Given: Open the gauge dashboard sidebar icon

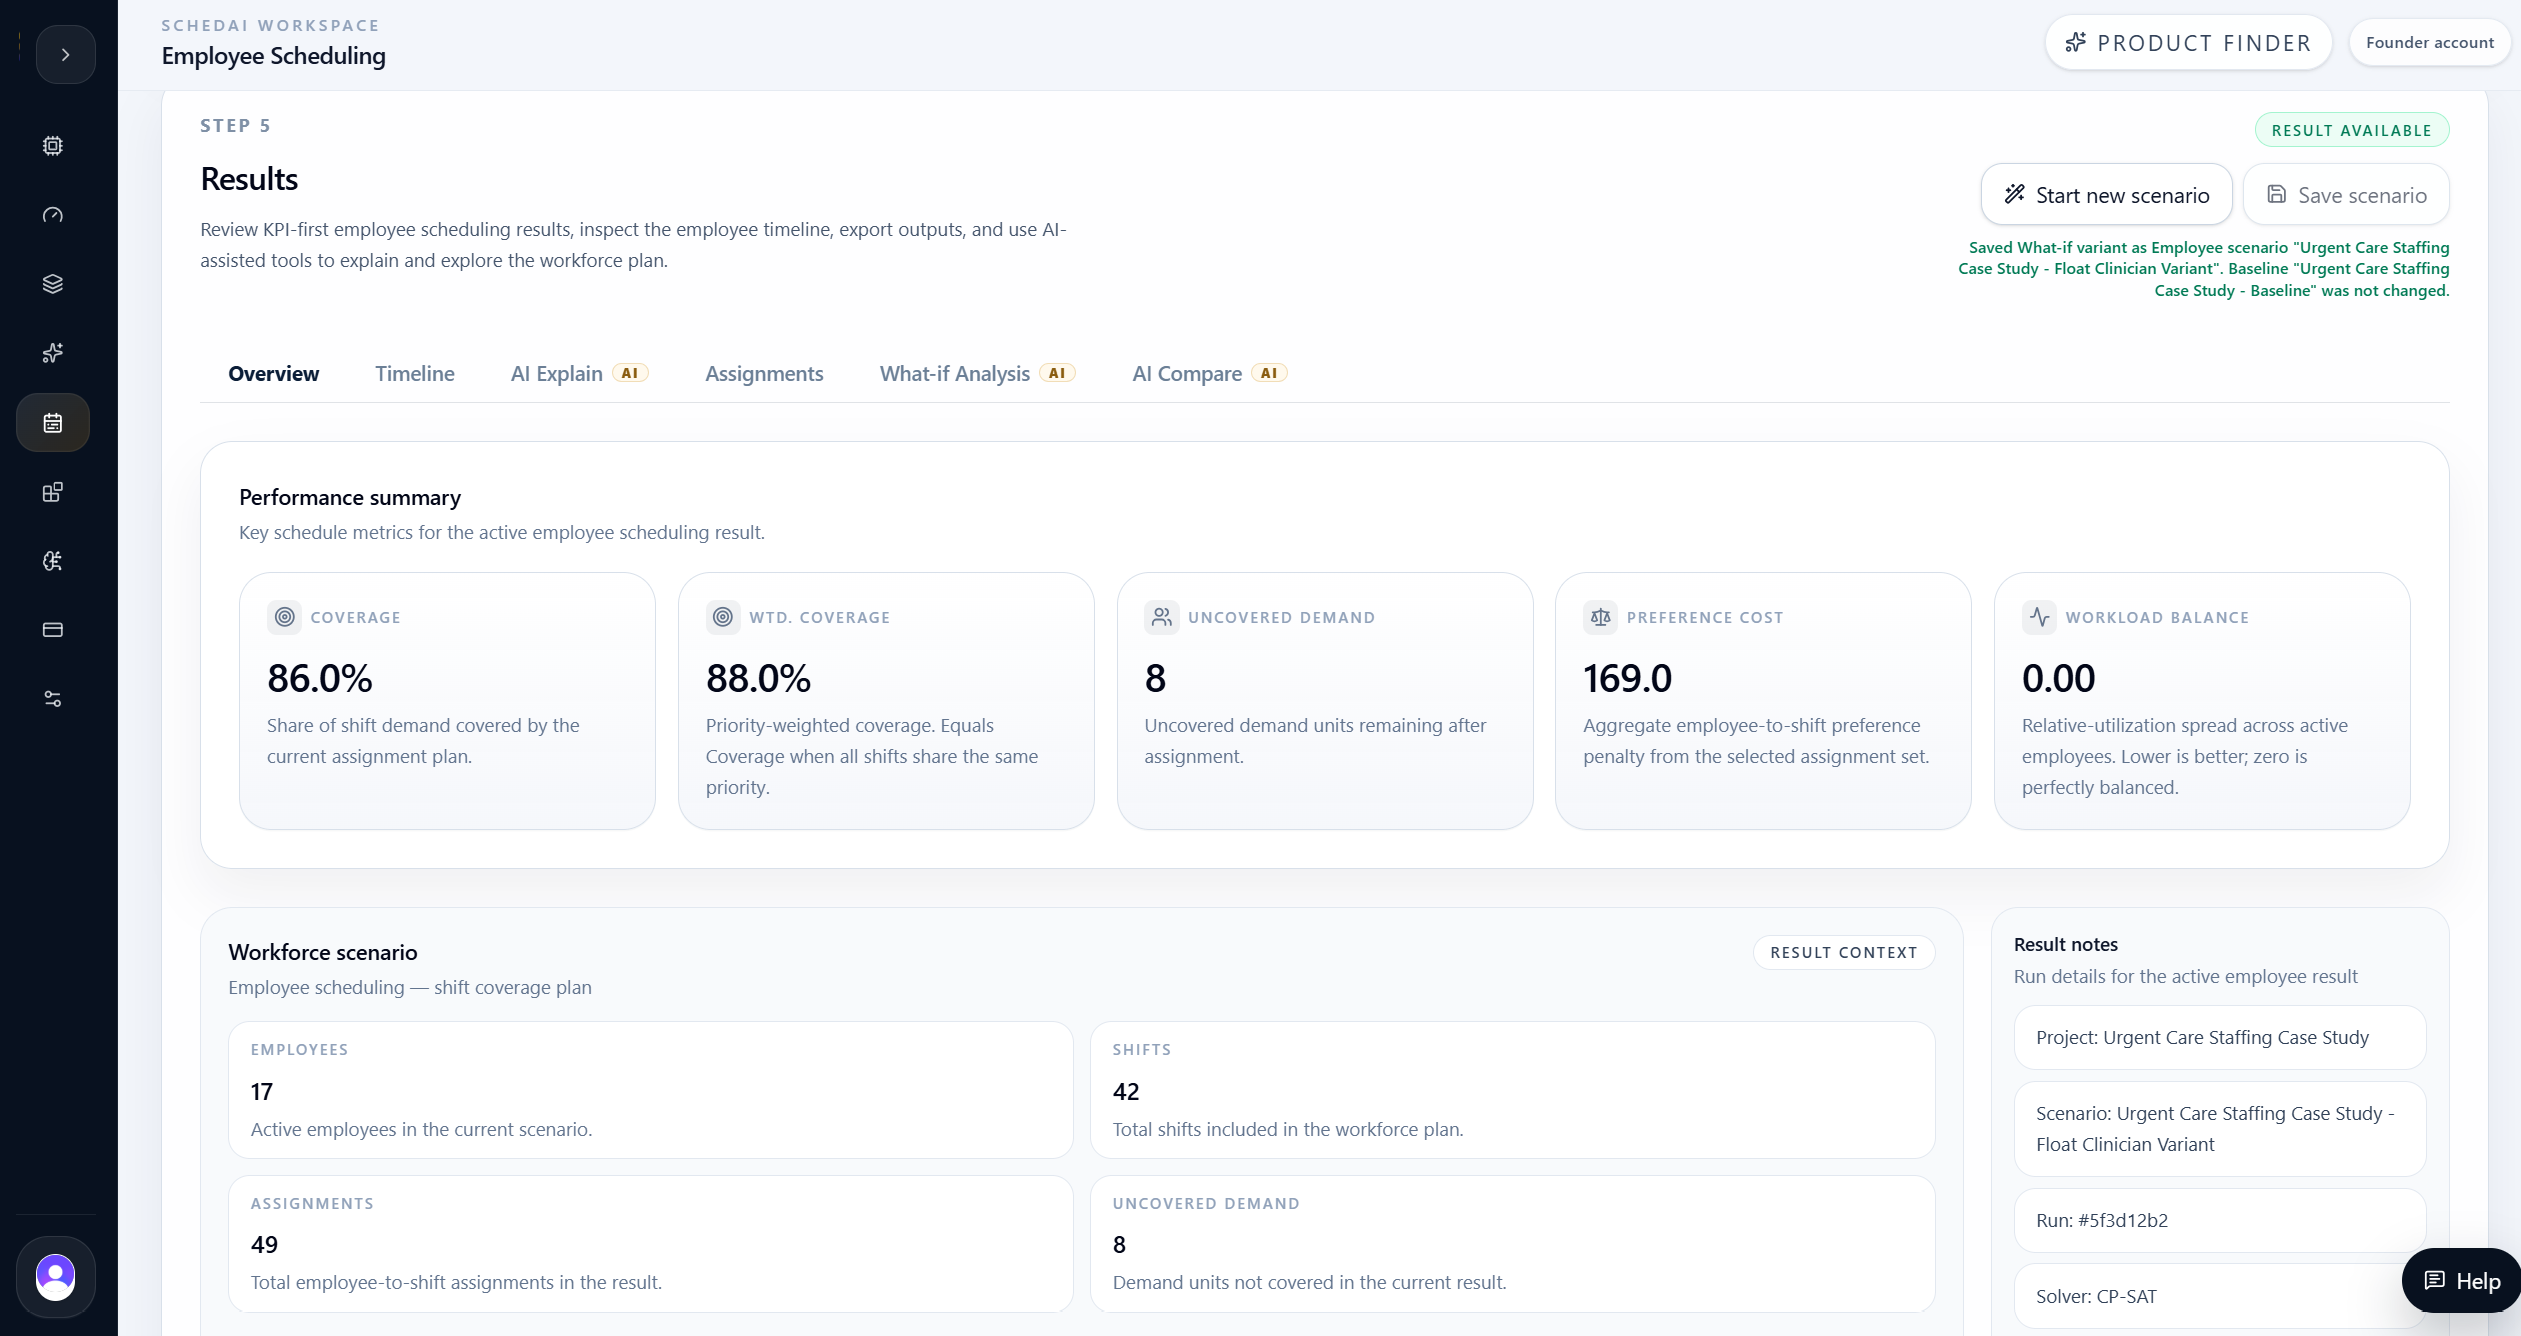Looking at the screenshot, I should (53, 215).
